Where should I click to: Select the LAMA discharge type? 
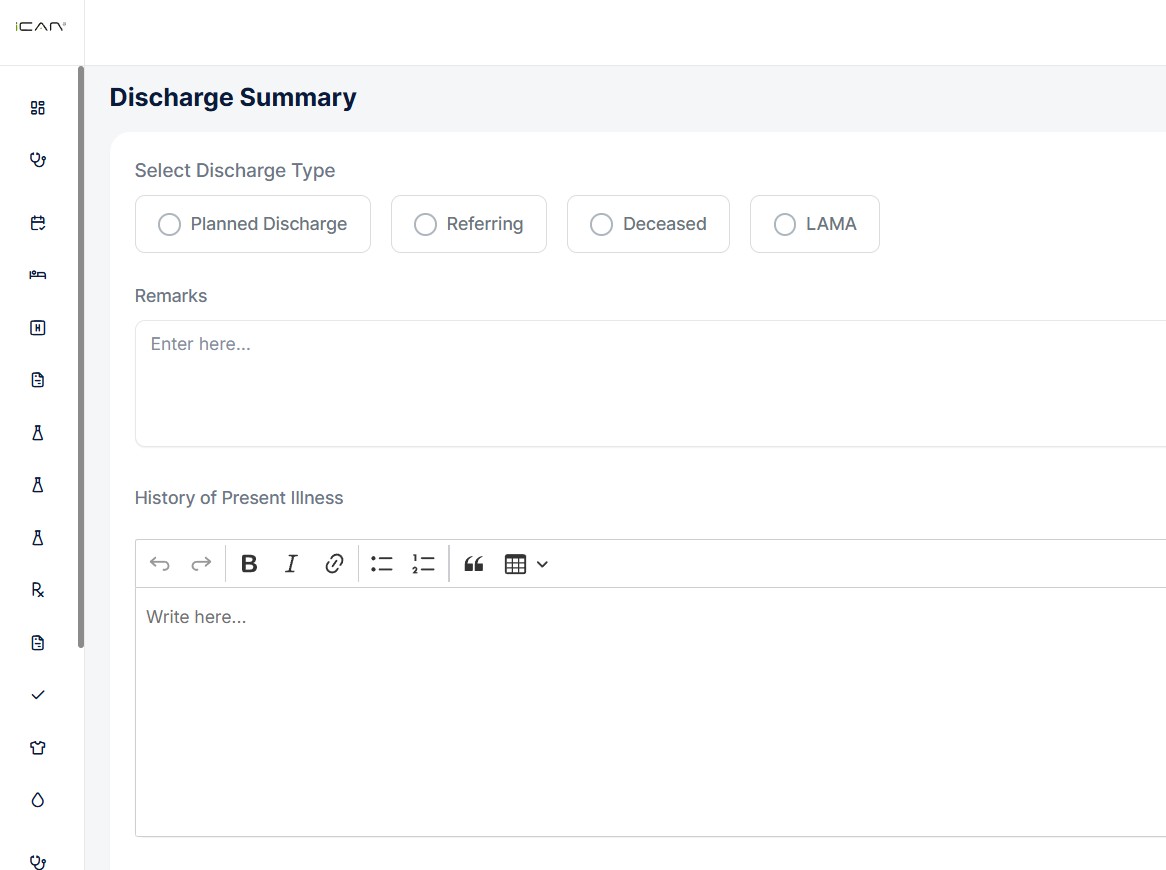coord(785,224)
